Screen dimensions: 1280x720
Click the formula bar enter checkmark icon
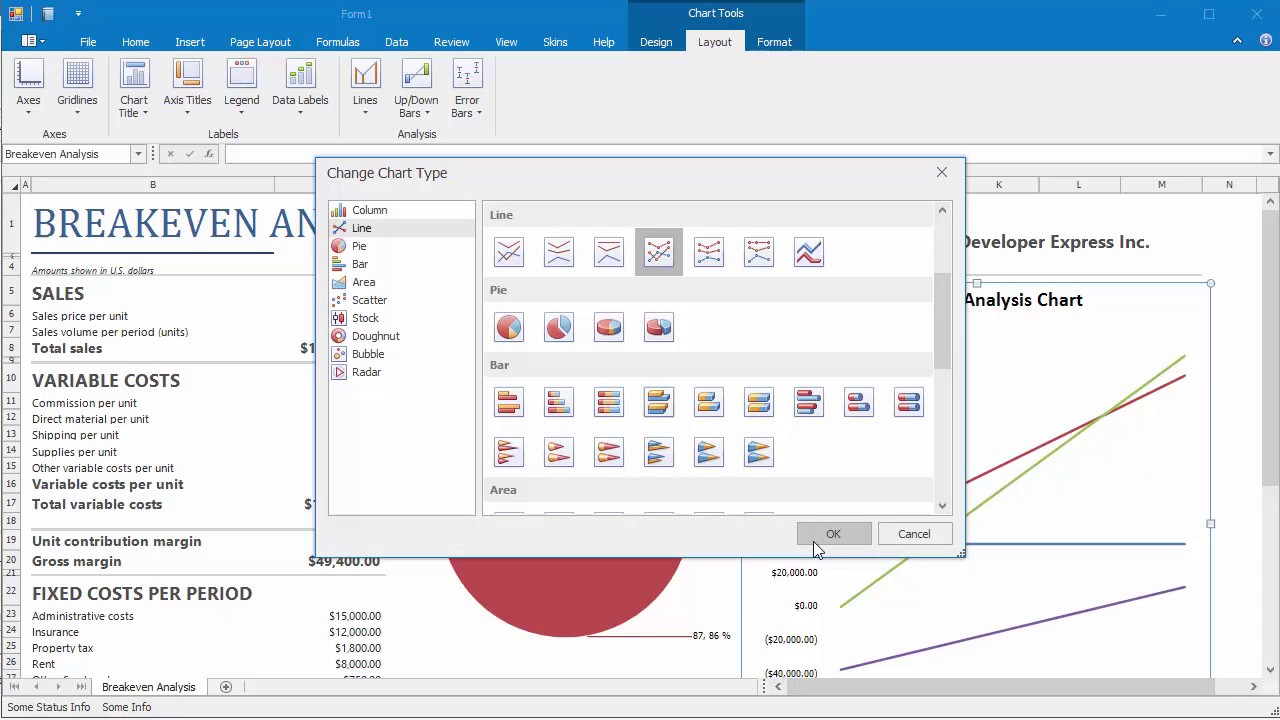point(189,154)
